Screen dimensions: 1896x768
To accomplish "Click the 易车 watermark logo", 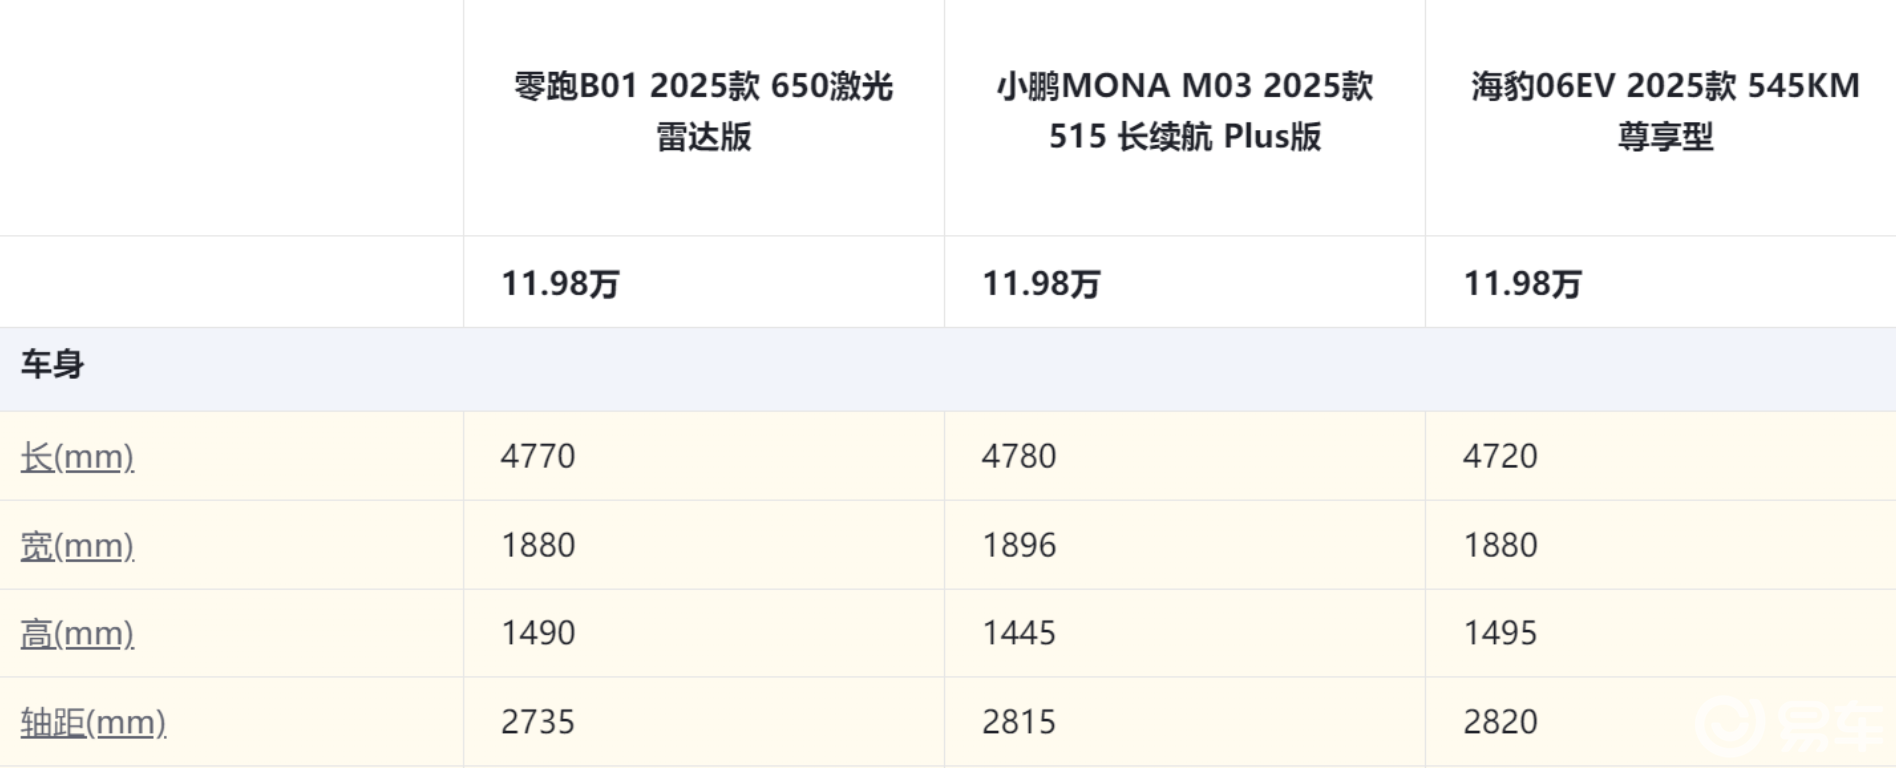I will tap(1790, 726).
